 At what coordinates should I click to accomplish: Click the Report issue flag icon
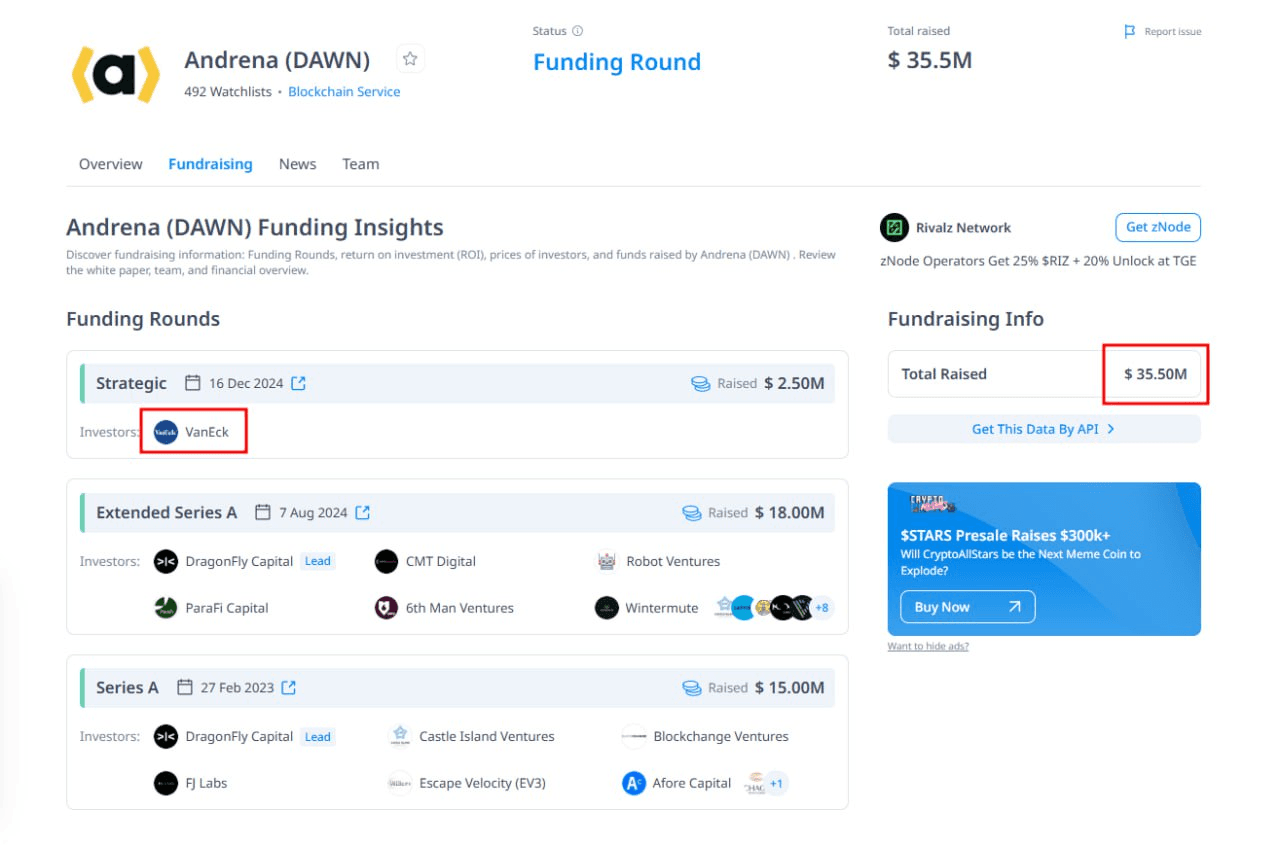1130,32
